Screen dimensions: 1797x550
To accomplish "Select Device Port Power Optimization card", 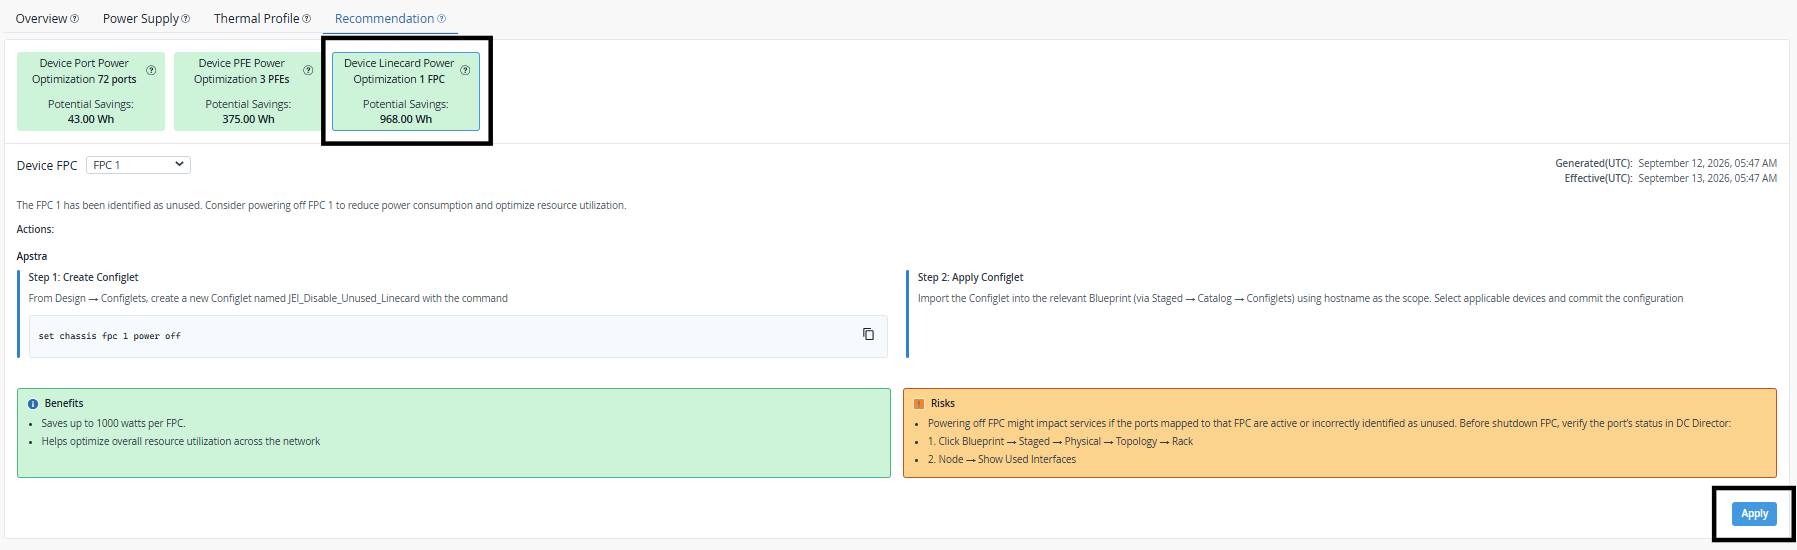I will (x=91, y=91).
